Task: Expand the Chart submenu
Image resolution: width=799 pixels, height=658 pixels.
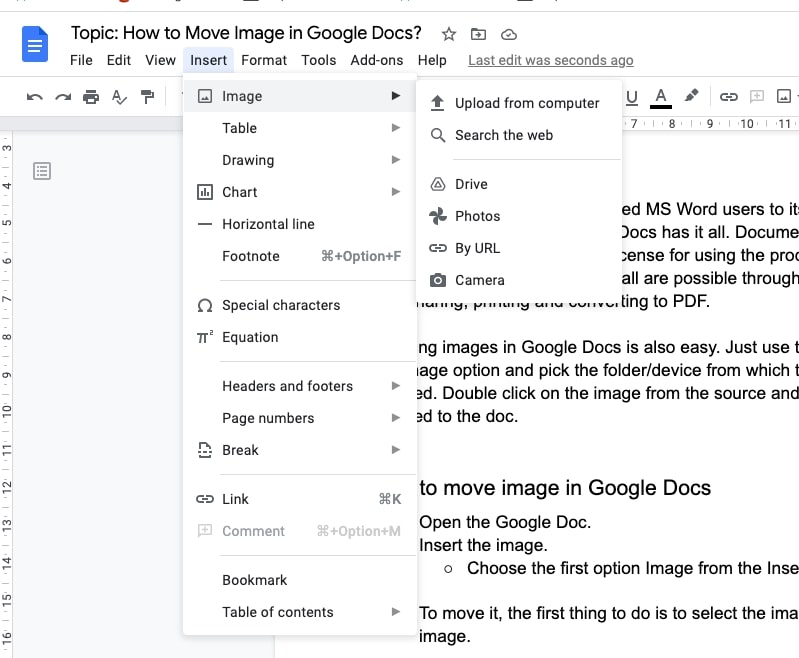Action: (300, 192)
